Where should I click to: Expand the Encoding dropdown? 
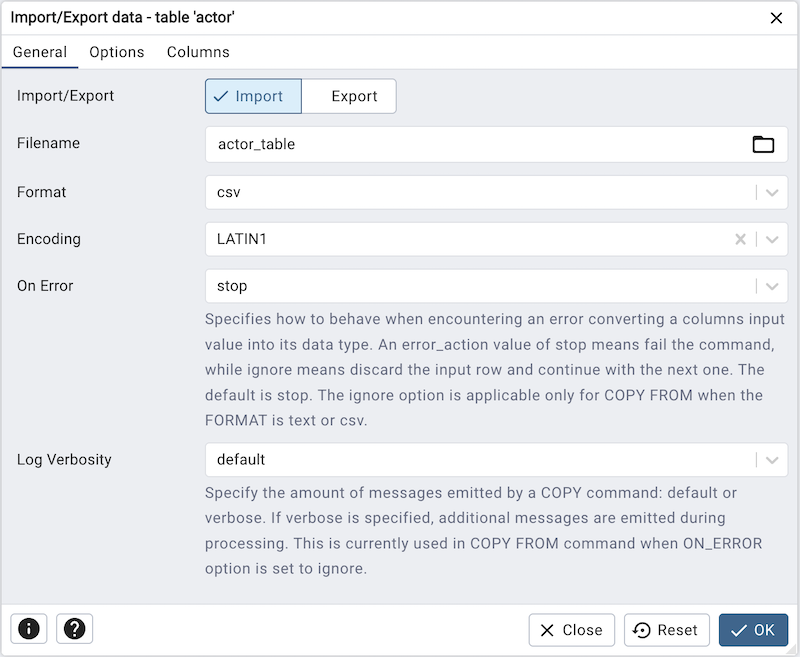coord(770,239)
